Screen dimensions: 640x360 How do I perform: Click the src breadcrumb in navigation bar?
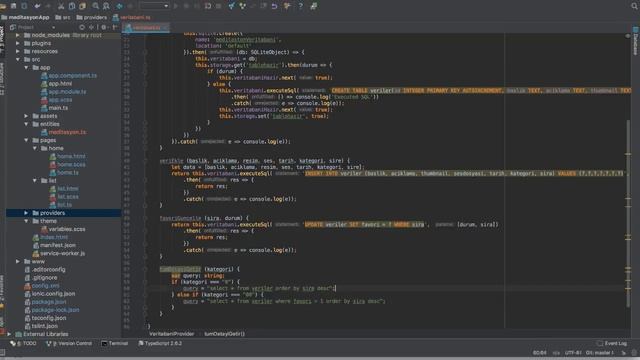(63, 18)
